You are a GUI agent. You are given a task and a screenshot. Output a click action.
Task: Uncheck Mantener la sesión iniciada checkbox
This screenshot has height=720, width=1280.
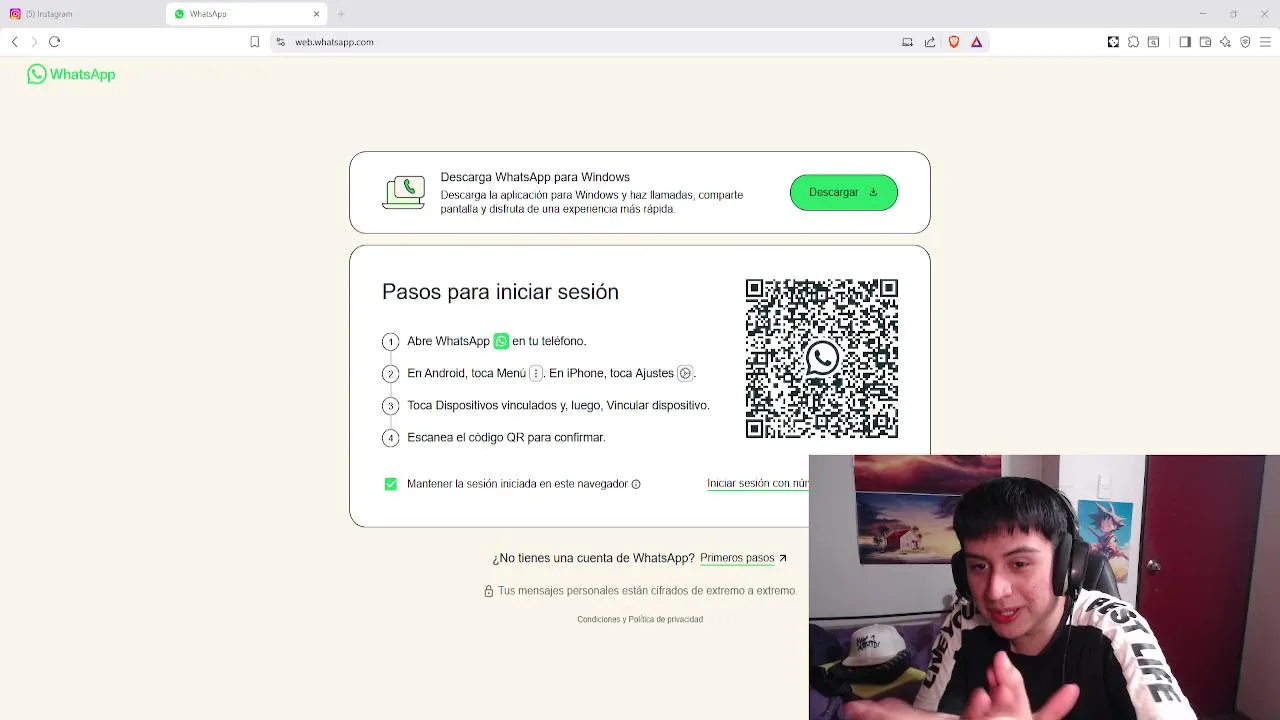(391, 484)
